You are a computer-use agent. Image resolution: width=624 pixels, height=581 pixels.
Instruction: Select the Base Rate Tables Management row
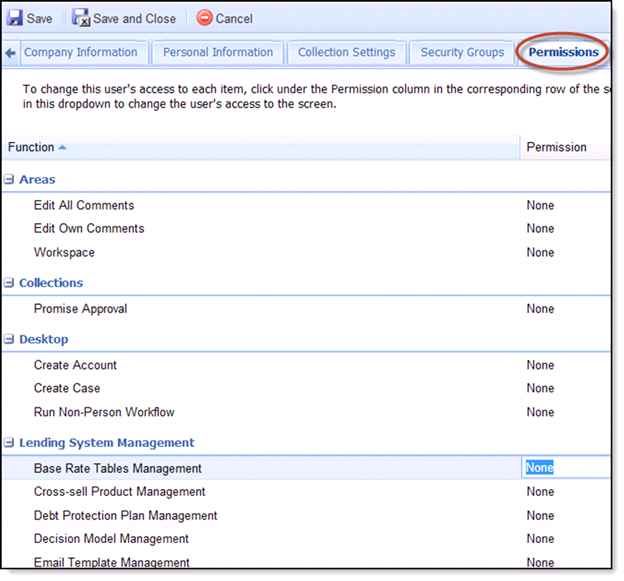(x=306, y=468)
